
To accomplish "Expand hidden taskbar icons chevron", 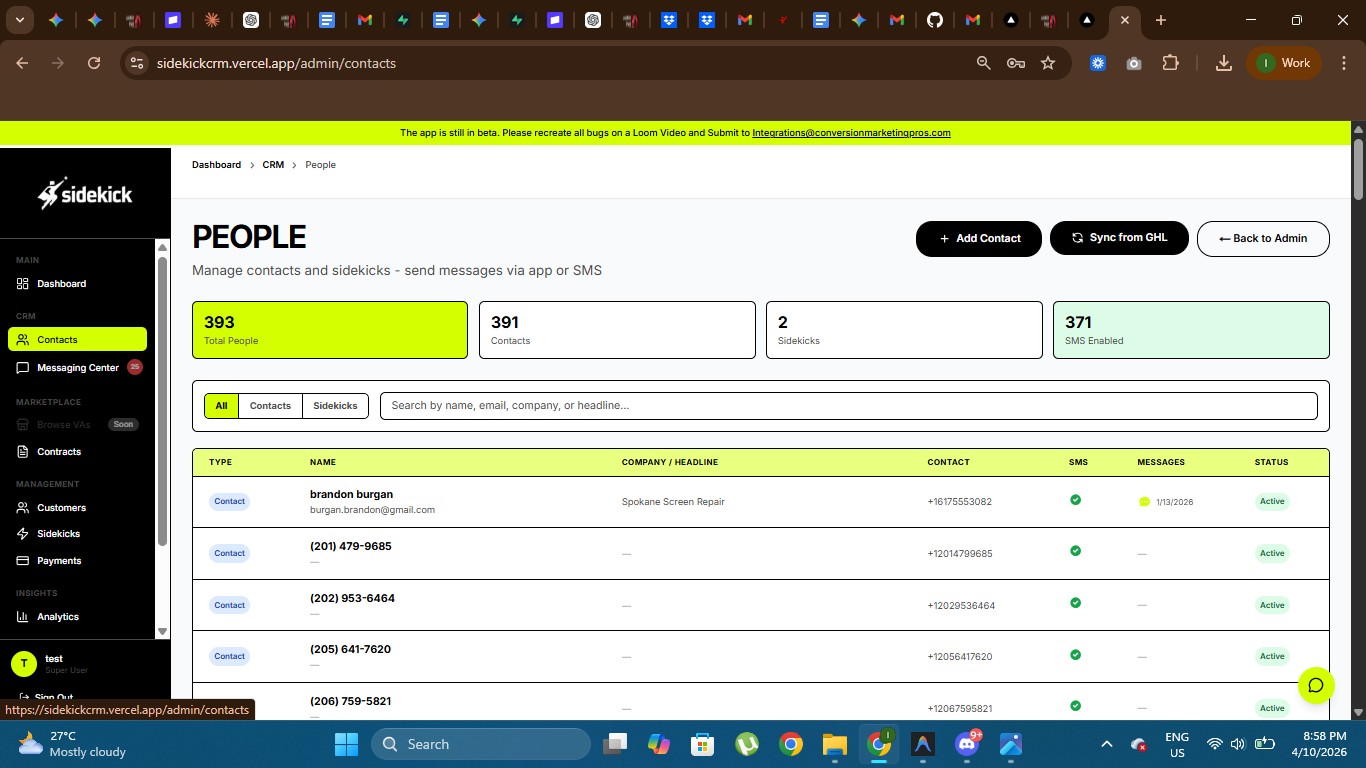I will pos(1106,744).
